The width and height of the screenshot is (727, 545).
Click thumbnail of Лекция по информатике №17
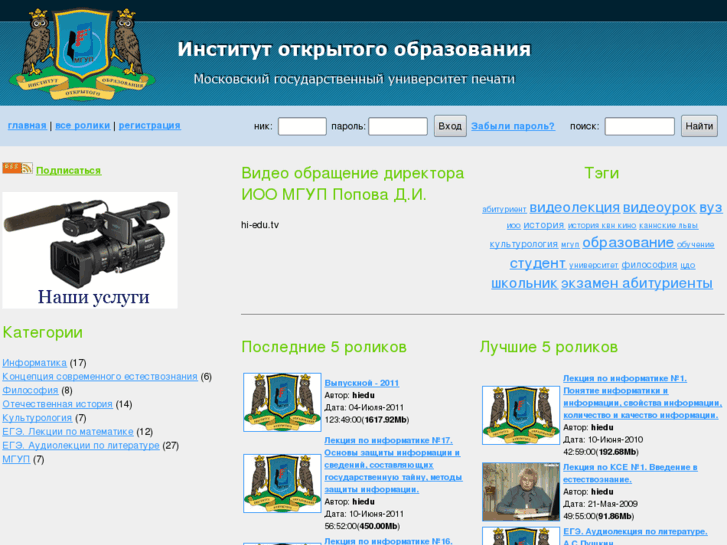pos(282,483)
